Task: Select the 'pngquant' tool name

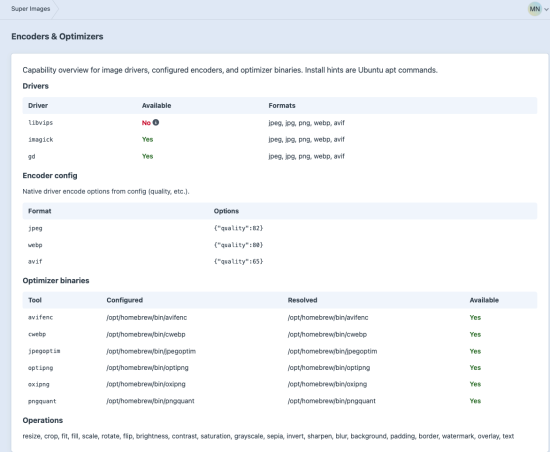Action: click(x=42, y=401)
